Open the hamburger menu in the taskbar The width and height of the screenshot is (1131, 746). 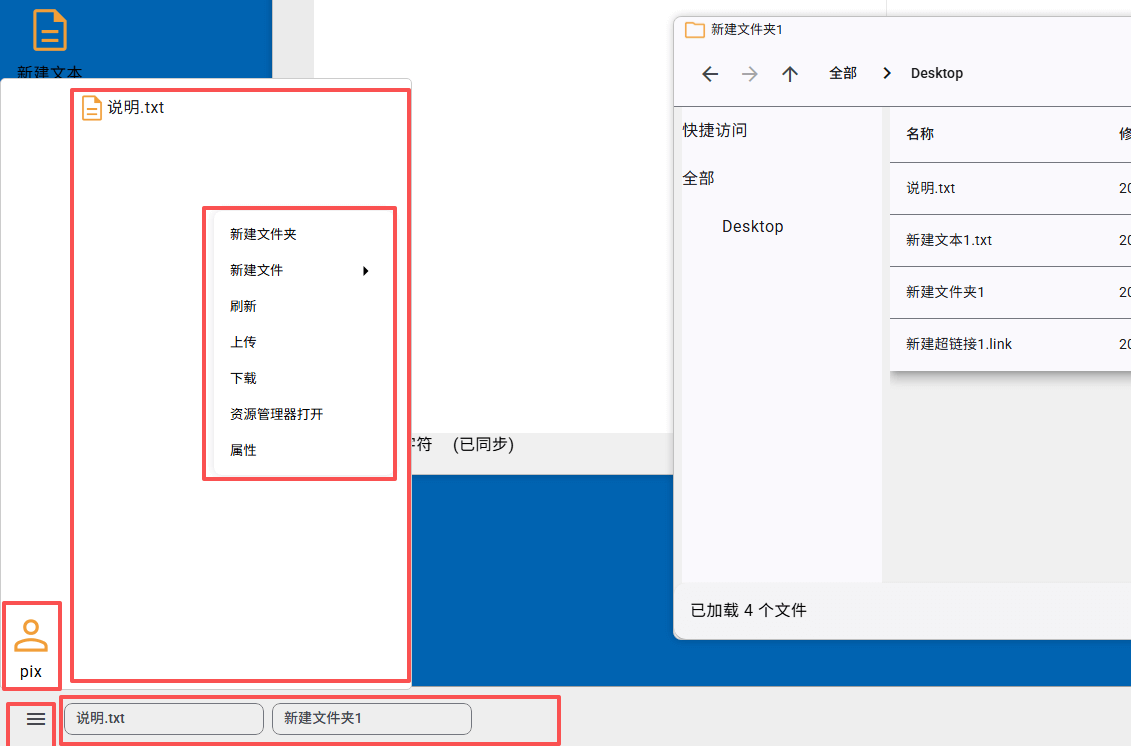point(36,718)
